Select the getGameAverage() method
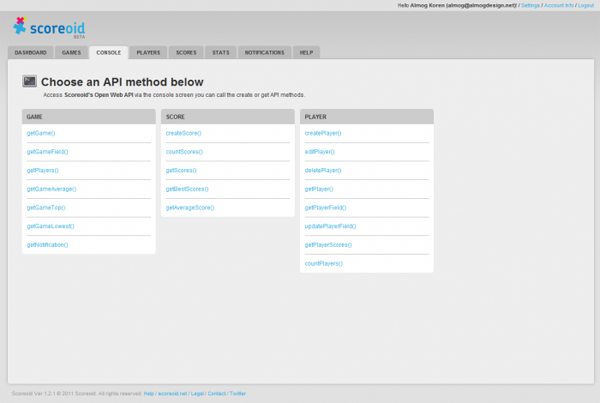The width and height of the screenshot is (600, 403). (51, 188)
